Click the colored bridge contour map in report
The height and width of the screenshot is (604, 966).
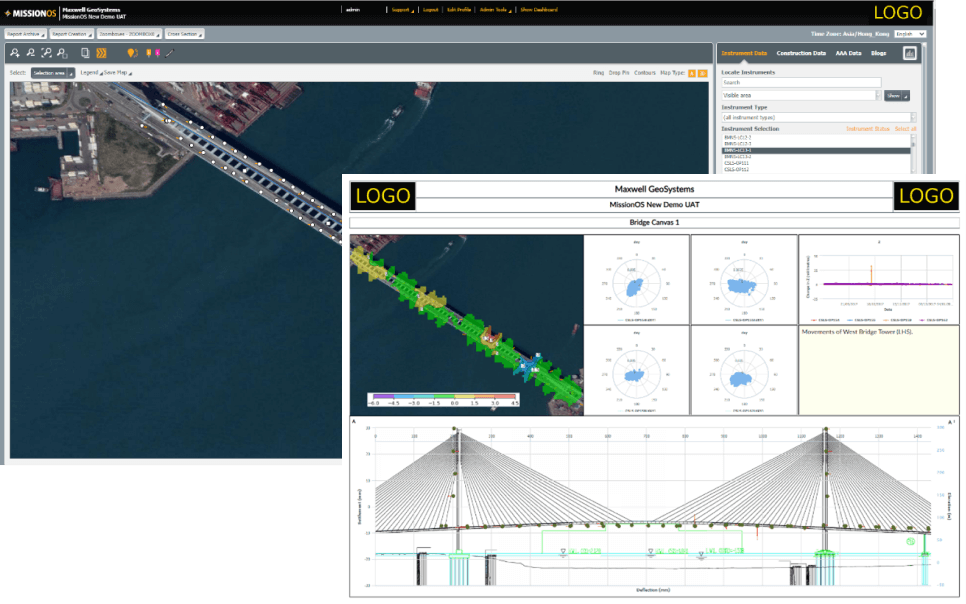(466, 325)
